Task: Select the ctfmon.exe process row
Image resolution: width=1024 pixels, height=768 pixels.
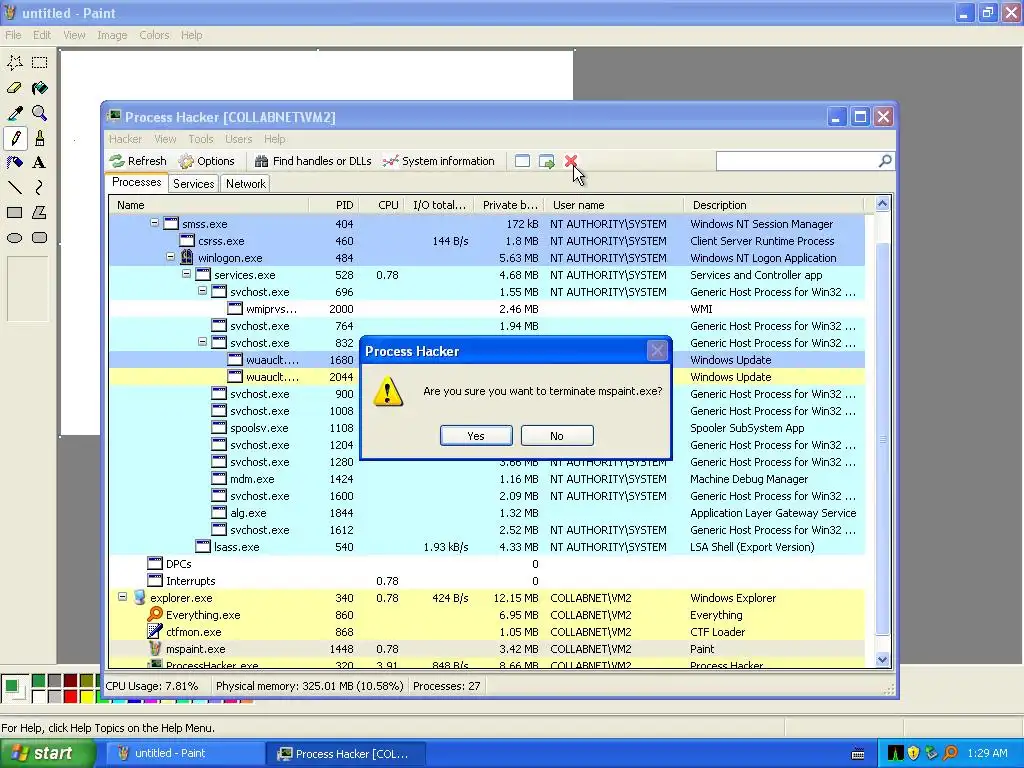Action: (487, 632)
